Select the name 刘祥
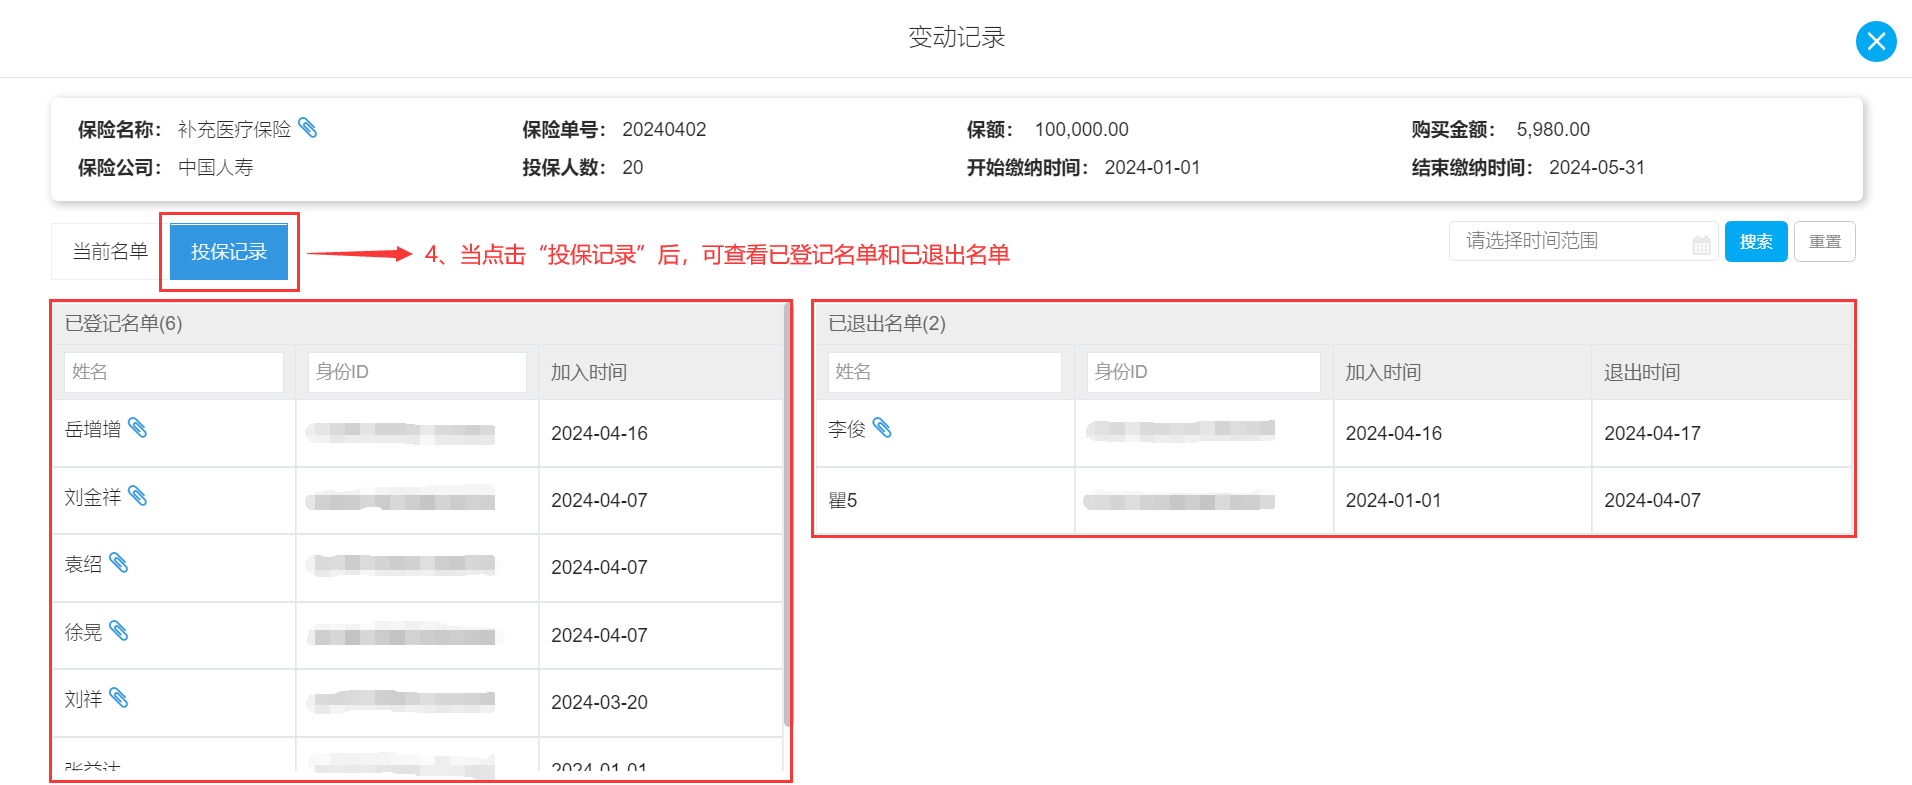The image size is (1912, 785). pyautogui.click(x=83, y=700)
